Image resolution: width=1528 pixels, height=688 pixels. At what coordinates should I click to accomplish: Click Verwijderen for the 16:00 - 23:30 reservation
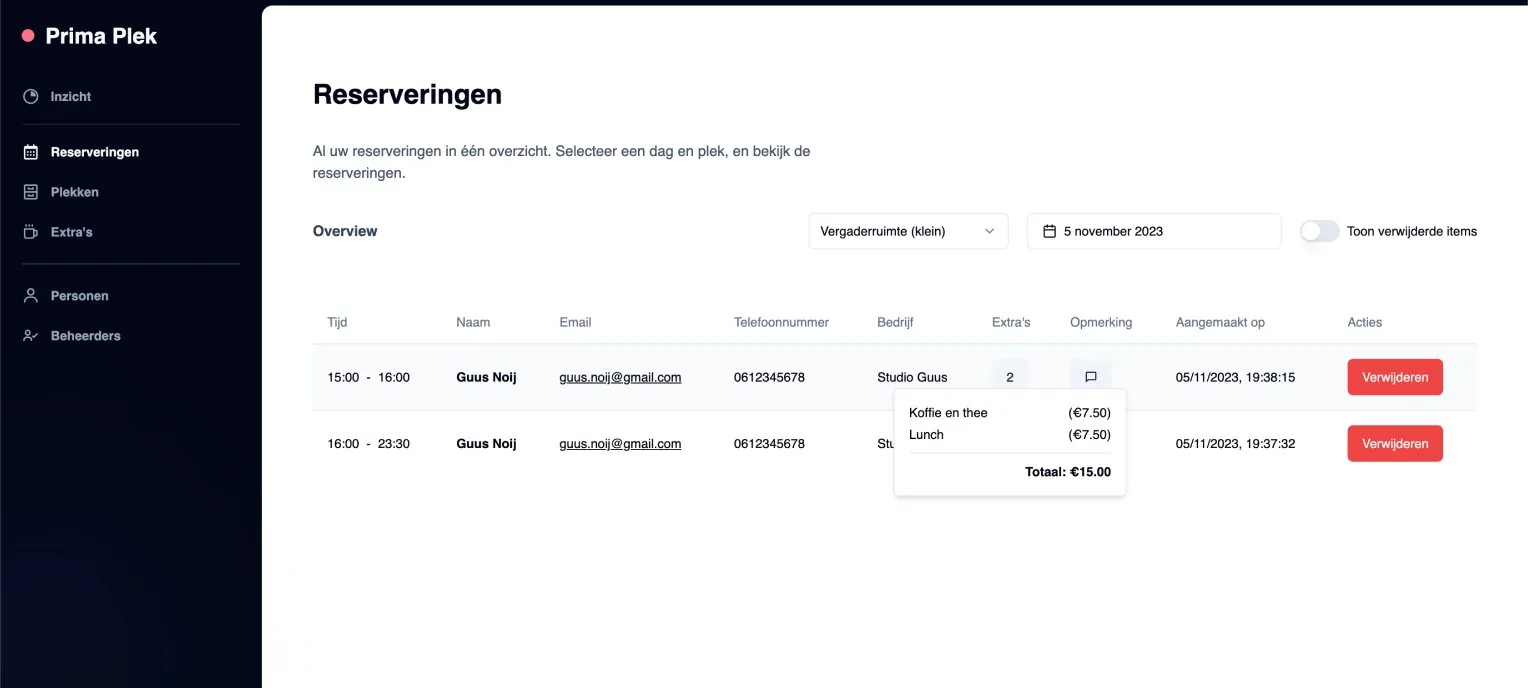1395,443
